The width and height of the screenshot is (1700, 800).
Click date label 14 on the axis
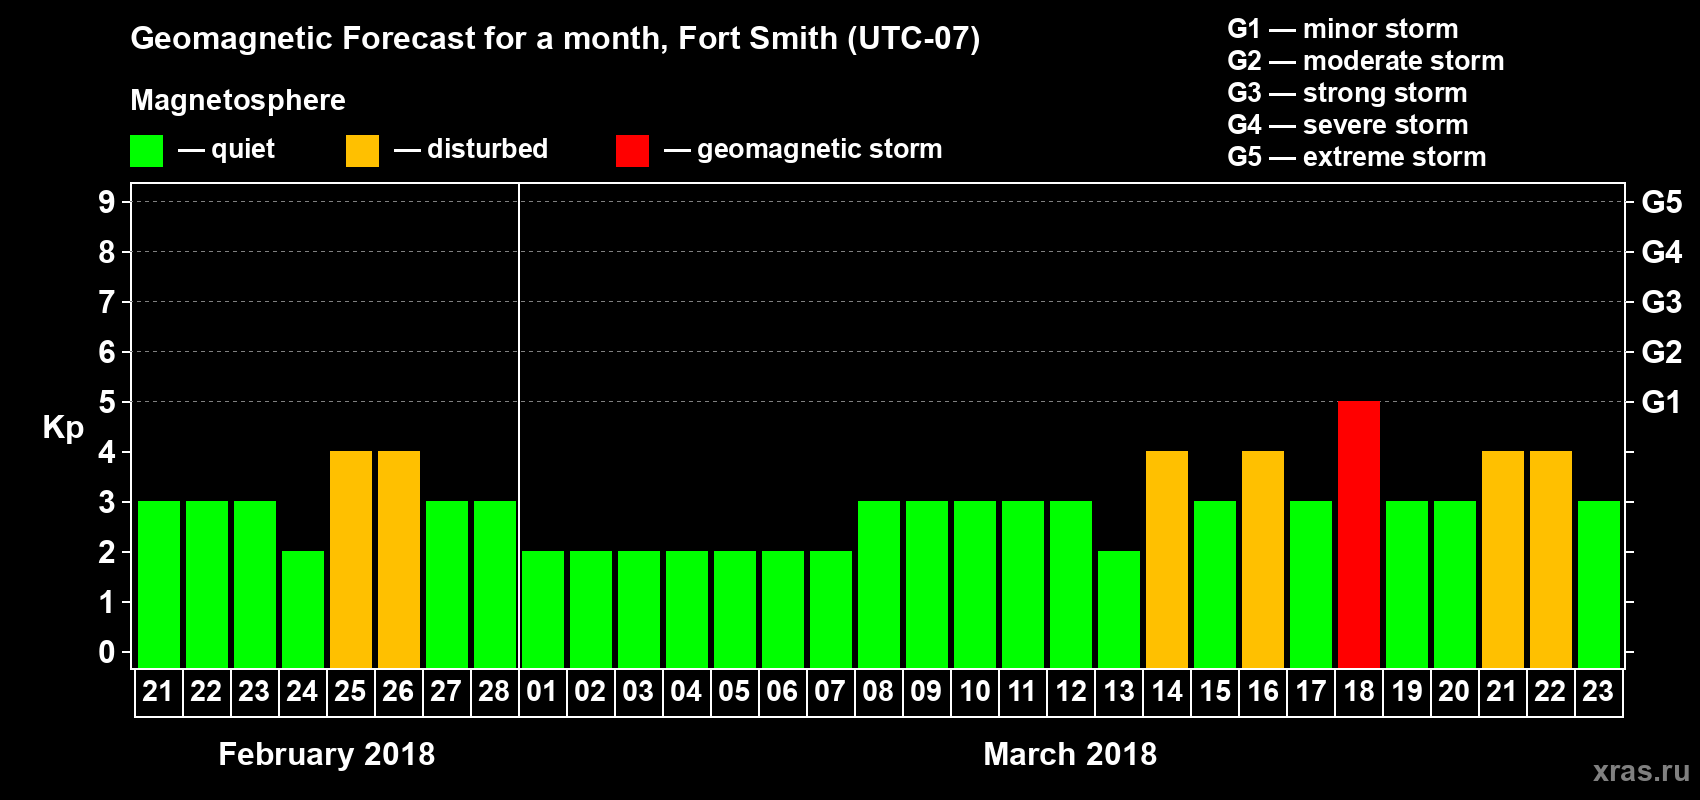coord(1167,691)
